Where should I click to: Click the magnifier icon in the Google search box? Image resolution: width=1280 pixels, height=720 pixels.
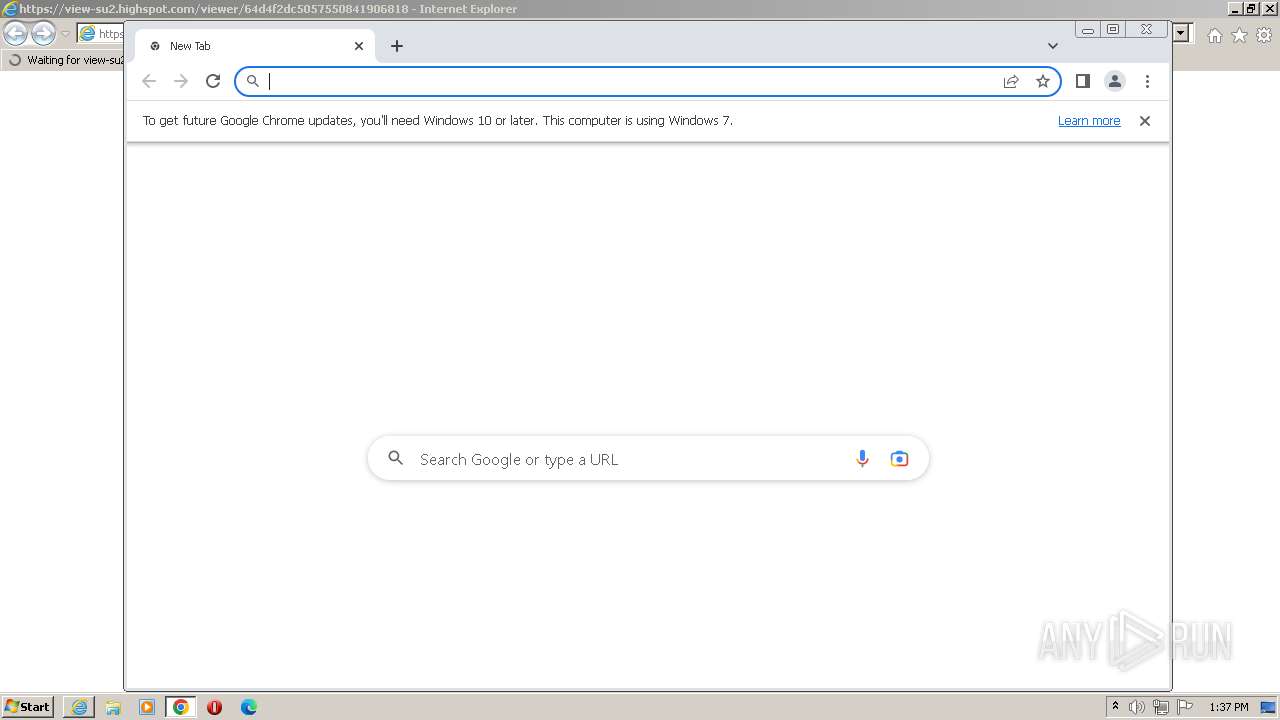click(x=396, y=458)
